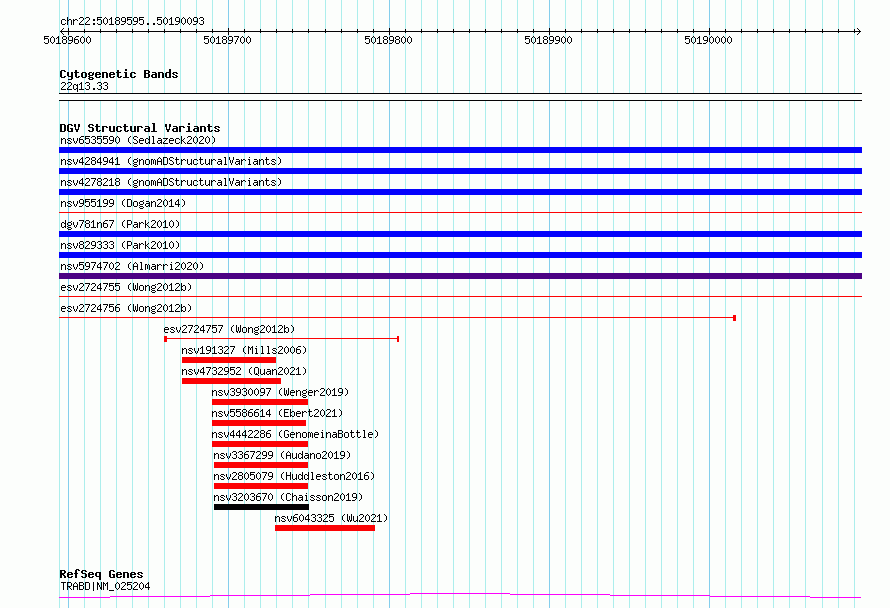Click the magenta TRABD gene track line
Viewport: 890px width, 608px height.
pyautogui.click(x=460, y=595)
